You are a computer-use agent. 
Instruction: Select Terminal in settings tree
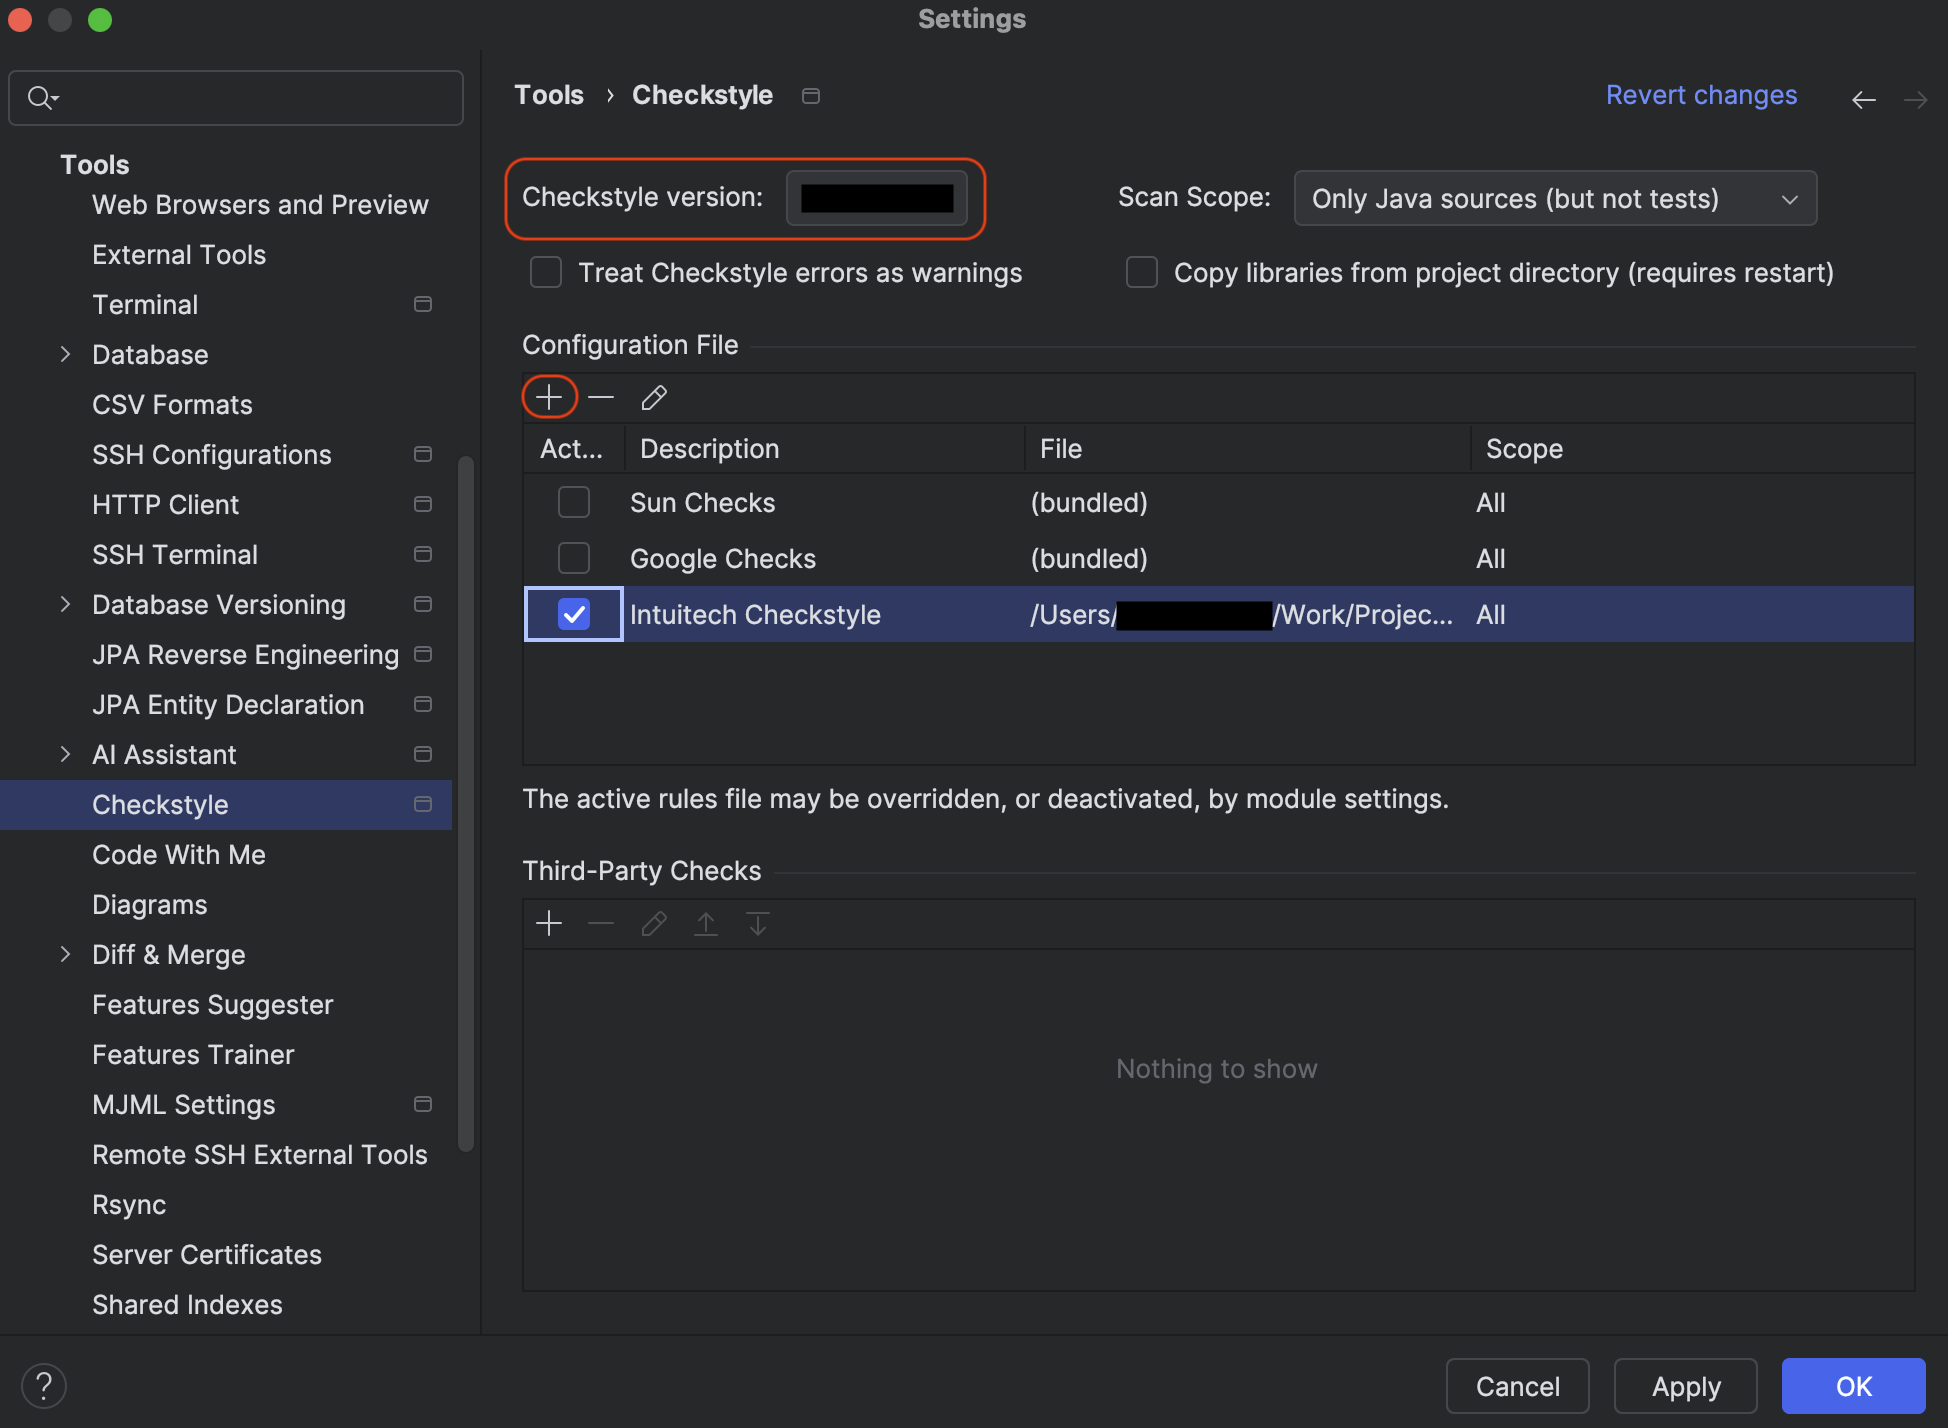(145, 304)
